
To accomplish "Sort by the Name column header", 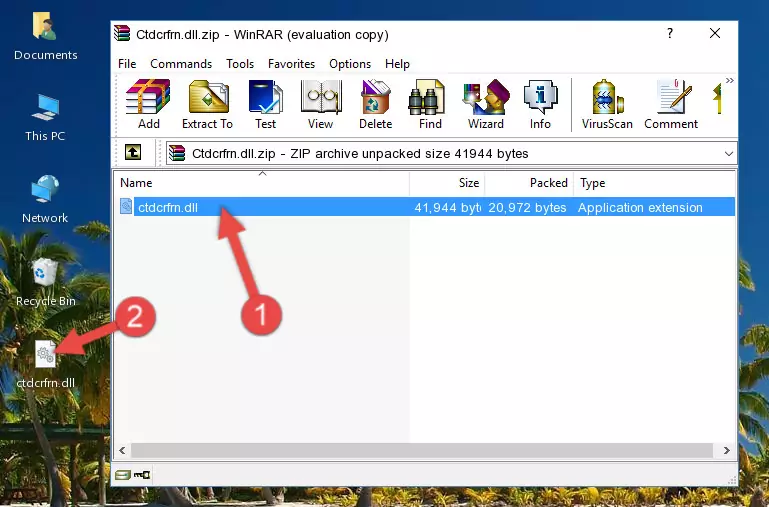I will click(262, 183).
